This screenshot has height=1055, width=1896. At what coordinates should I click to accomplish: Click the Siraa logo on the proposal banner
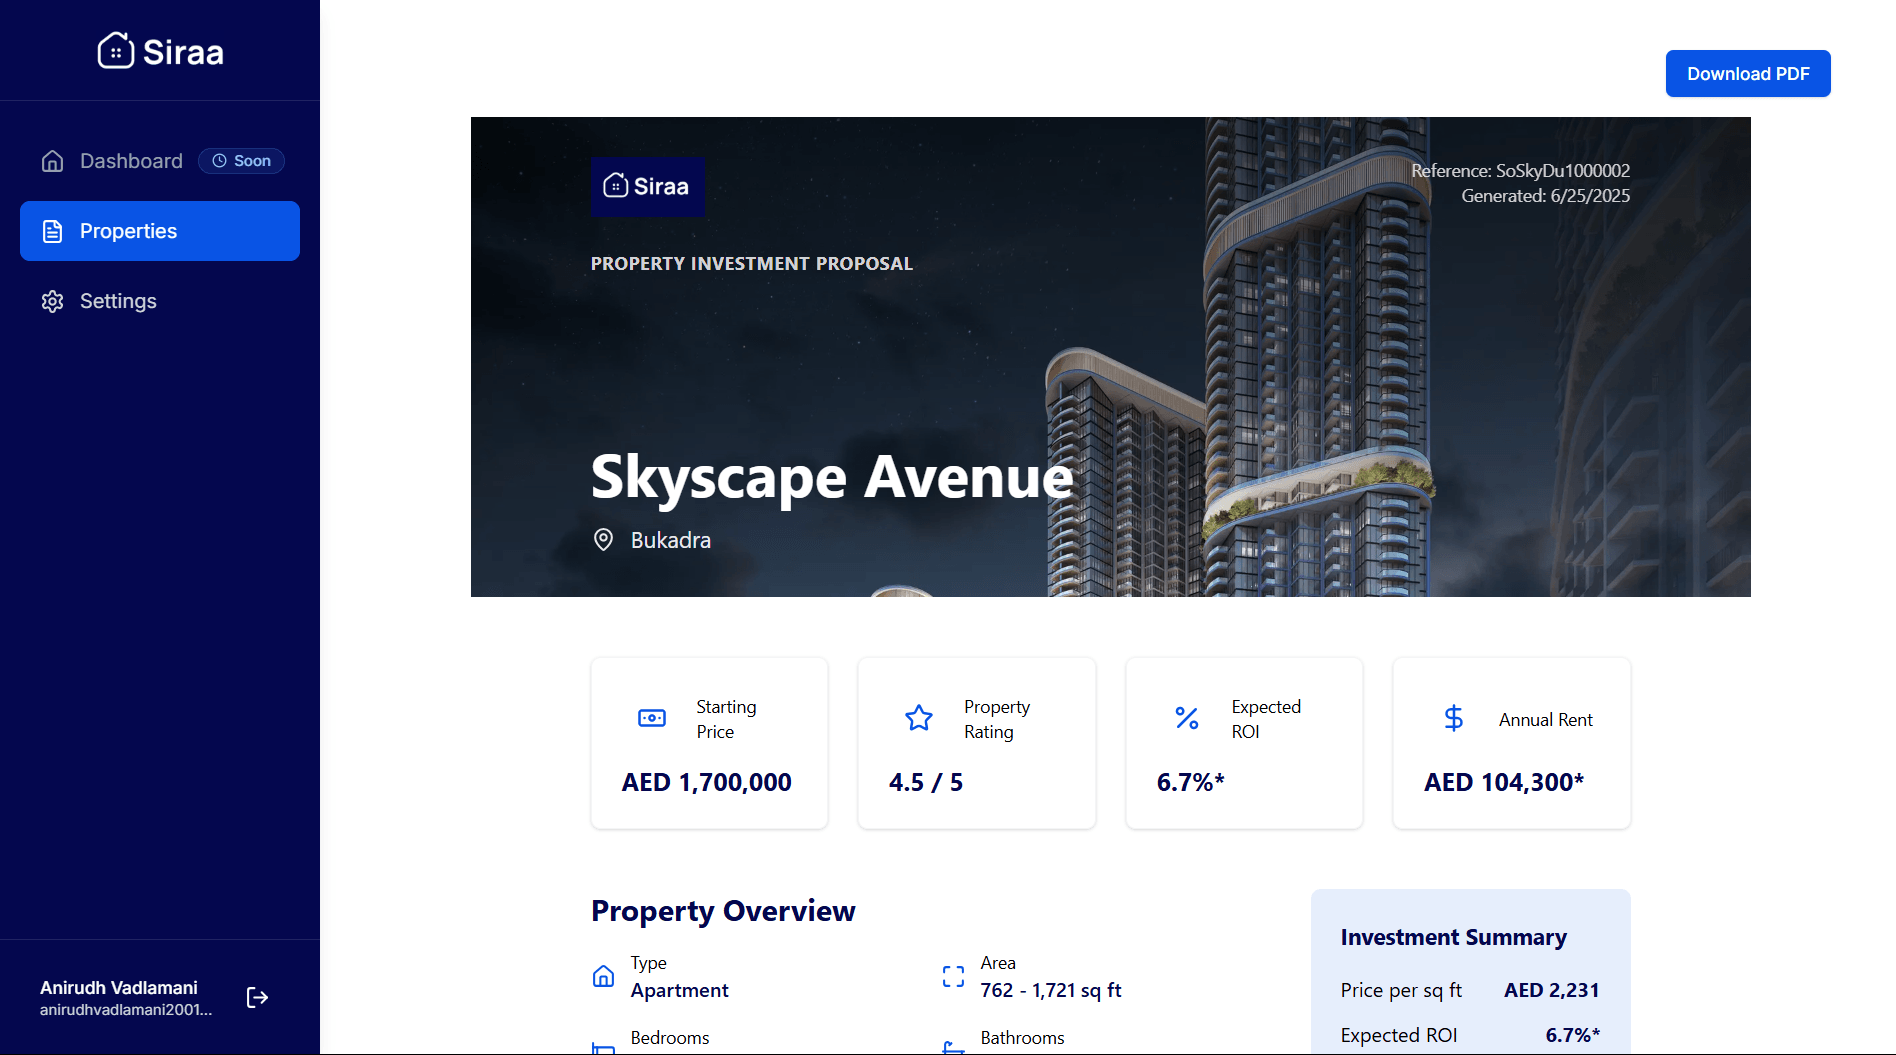pyautogui.click(x=648, y=187)
